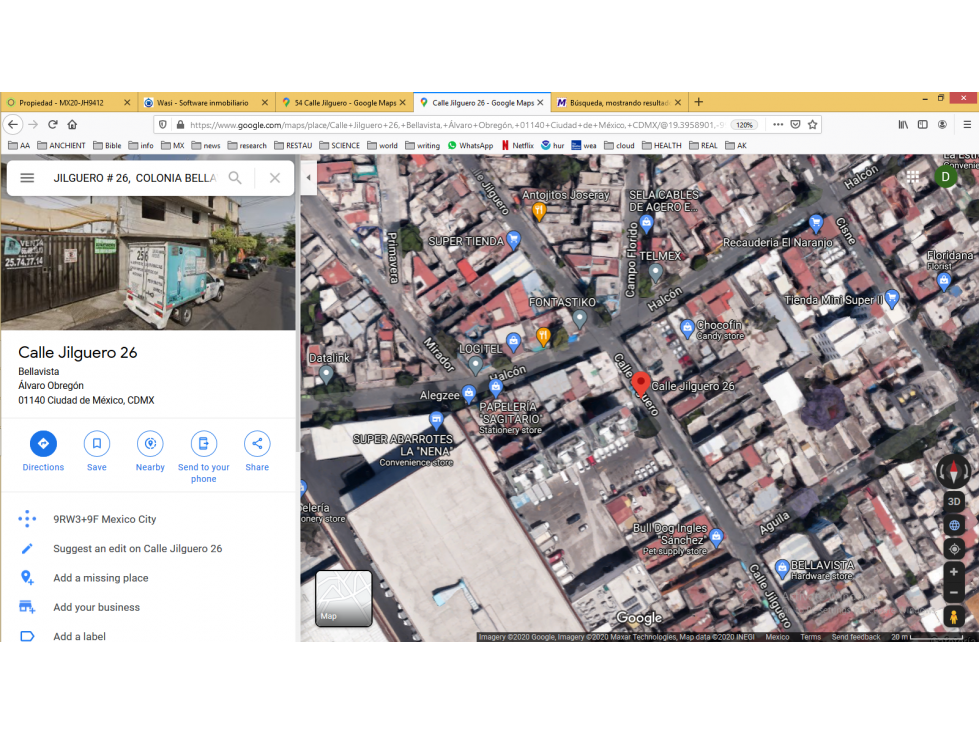Copy plus code 9RW3+9F Mexico City
The height and width of the screenshot is (734, 979).
coord(104,519)
